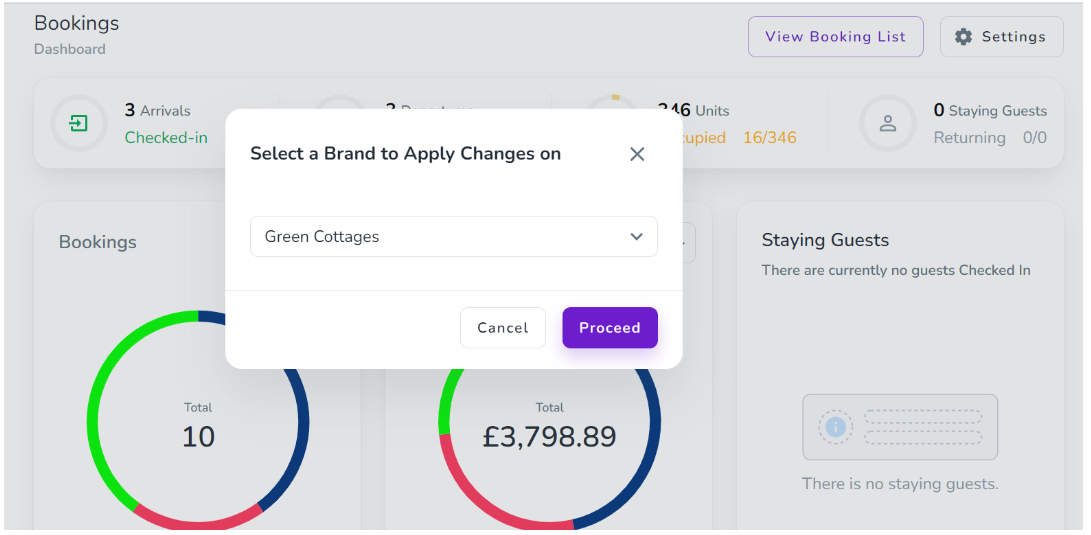This screenshot has height=535, width=1091.
Task: Click the Checked-in status text
Action: coord(166,138)
